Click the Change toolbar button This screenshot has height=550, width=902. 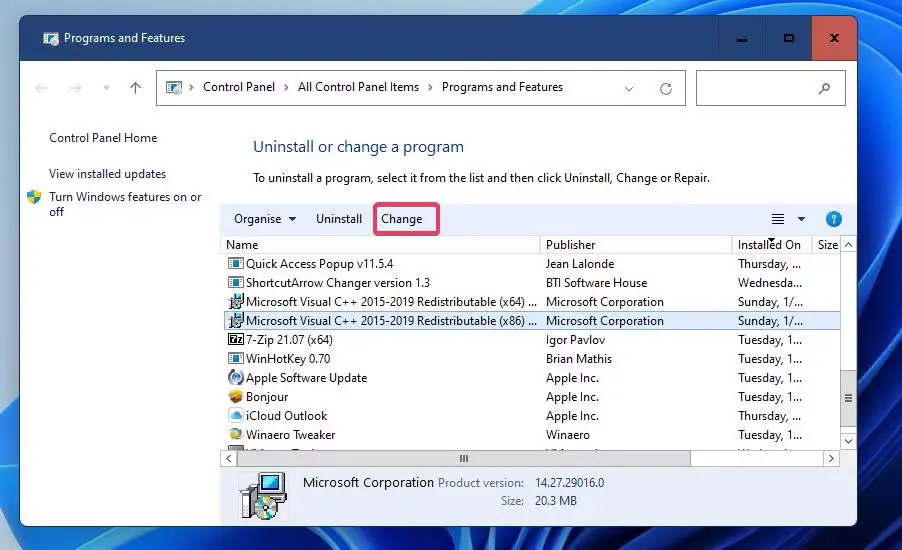pos(402,219)
